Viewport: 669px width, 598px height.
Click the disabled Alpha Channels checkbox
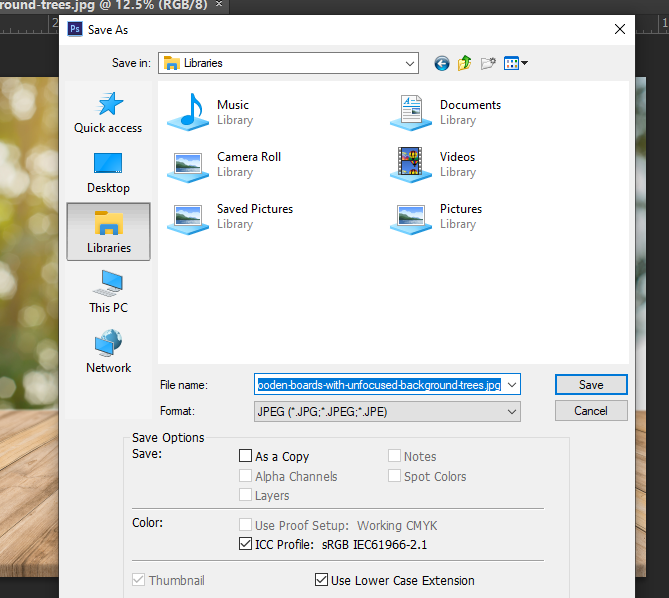click(245, 475)
